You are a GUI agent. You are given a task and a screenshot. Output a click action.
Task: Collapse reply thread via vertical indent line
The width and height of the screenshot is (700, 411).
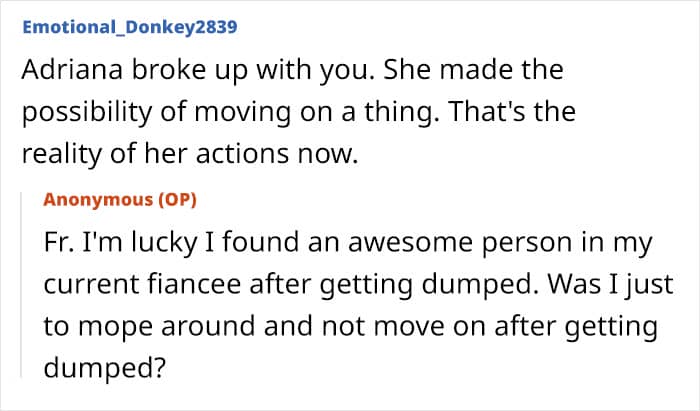[x=21, y=285]
